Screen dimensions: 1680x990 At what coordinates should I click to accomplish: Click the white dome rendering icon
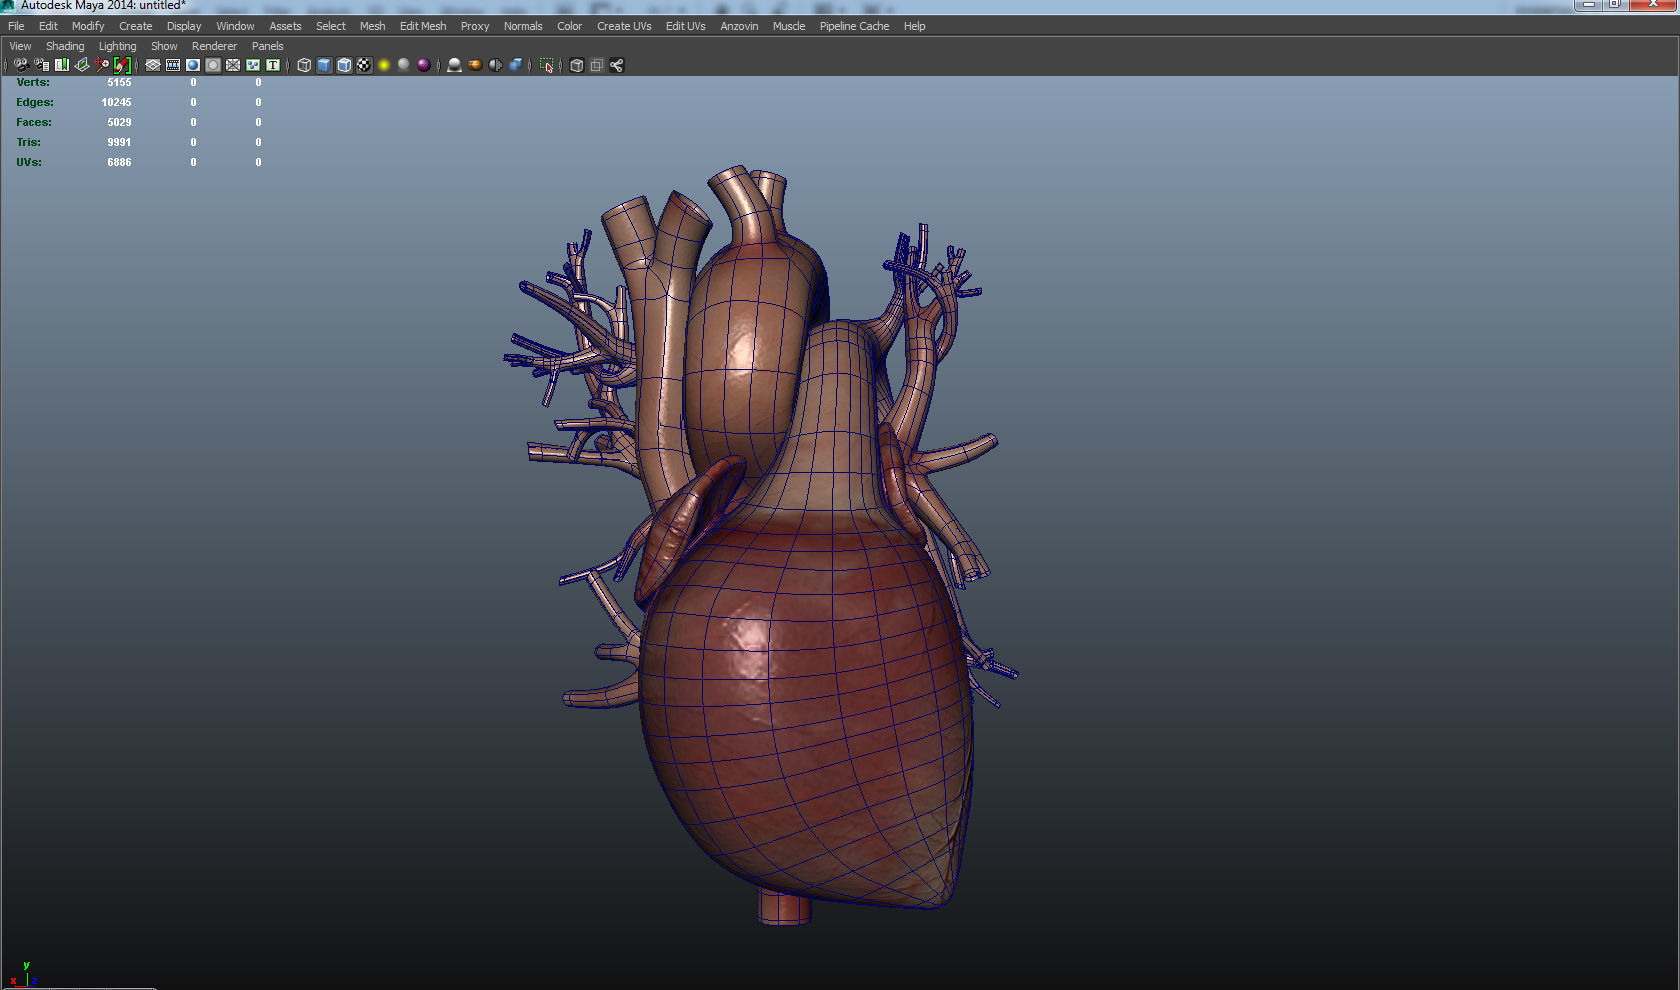455,65
